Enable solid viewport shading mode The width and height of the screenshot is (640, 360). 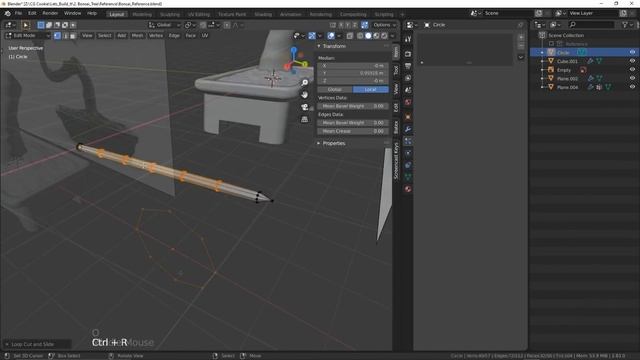[x=368, y=36]
